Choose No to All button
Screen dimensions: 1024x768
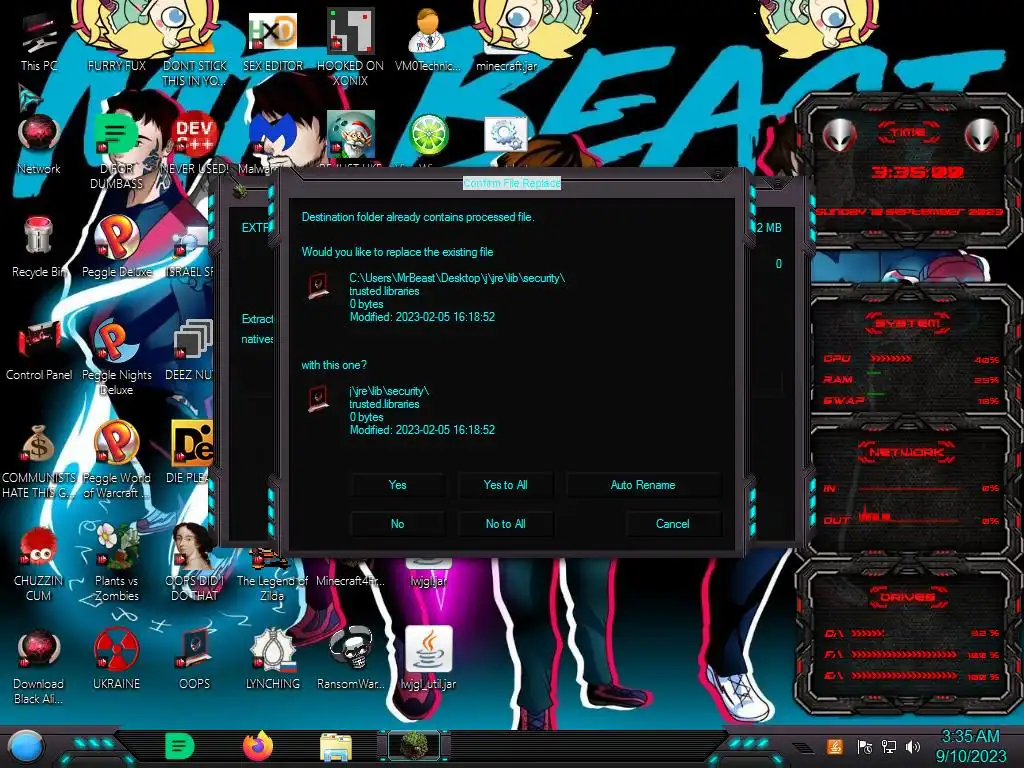point(505,524)
